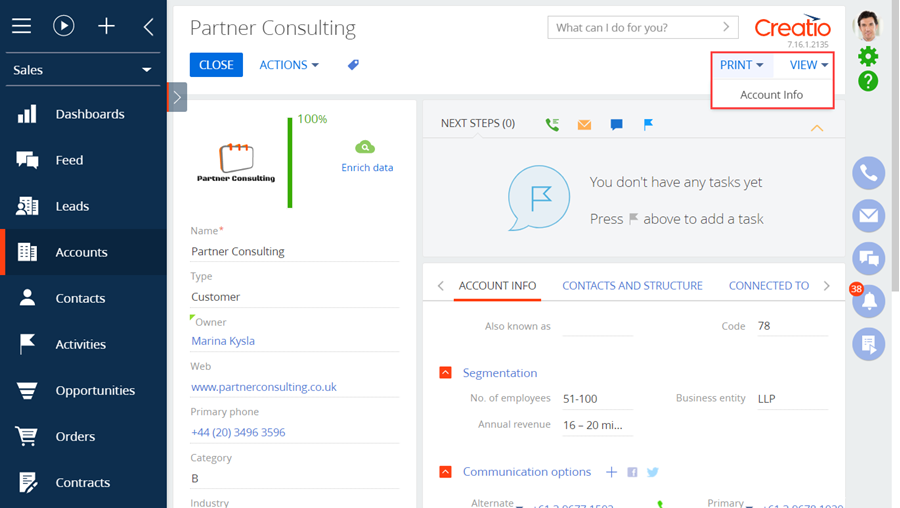Click the Name field Partner Consulting

pos(294,251)
